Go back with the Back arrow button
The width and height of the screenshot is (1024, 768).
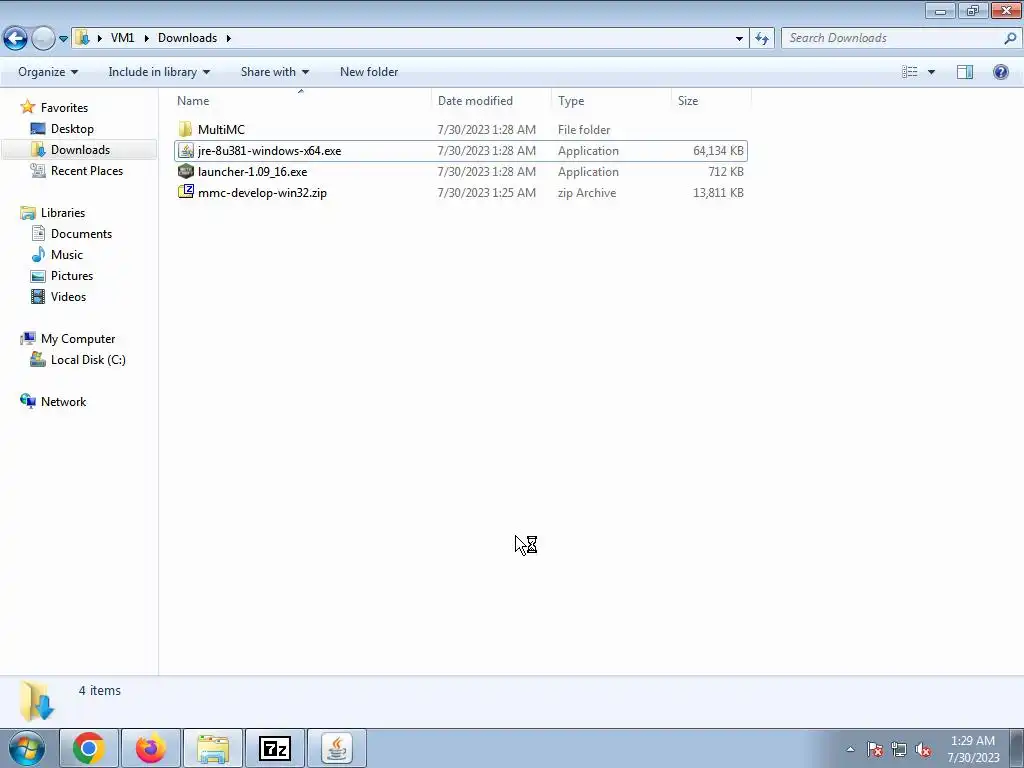[x=16, y=39]
